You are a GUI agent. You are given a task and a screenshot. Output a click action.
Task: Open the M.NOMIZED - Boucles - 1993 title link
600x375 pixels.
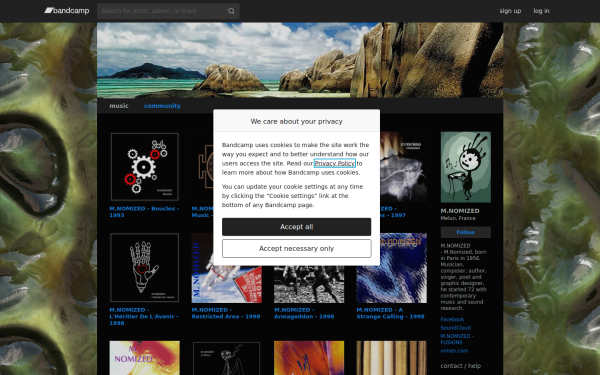(x=144, y=212)
